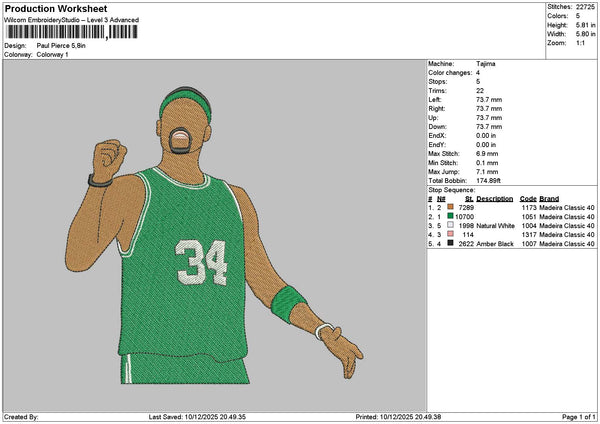Select the 'Total Bobbin' value '174.89ft'
This screenshot has height=424, width=600.
pos(488,181)
